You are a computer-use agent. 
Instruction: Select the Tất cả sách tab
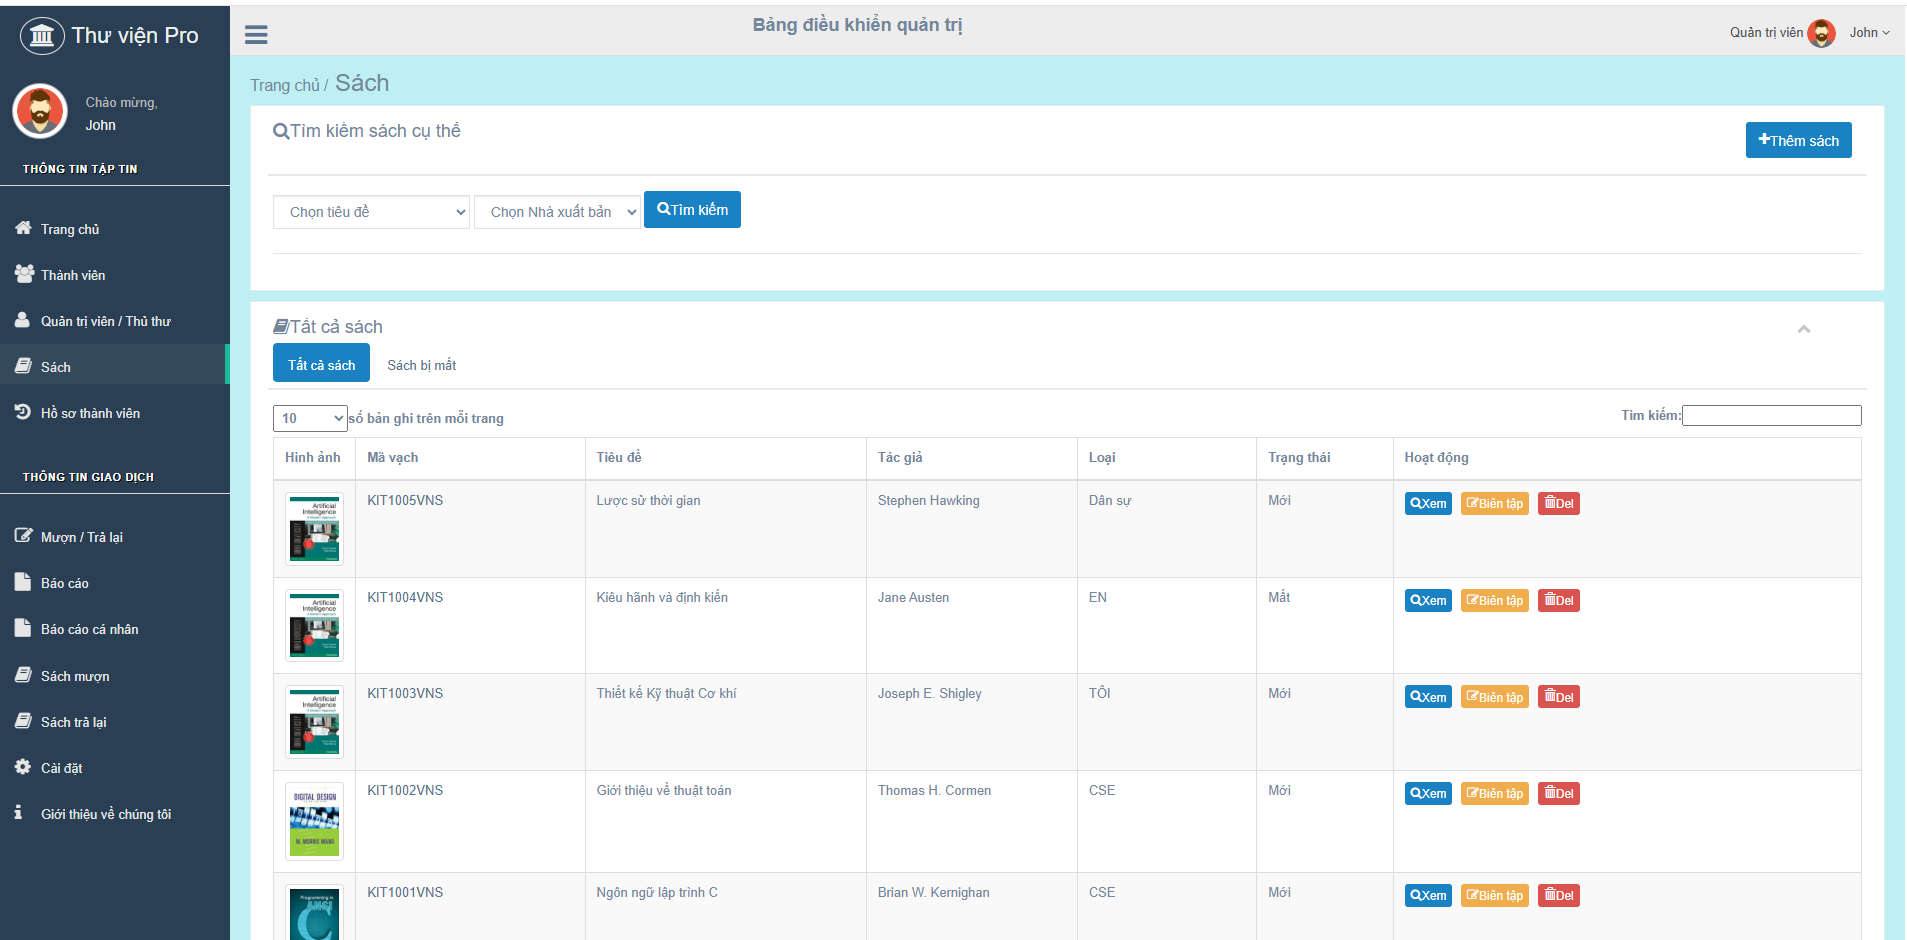point(321,364)
